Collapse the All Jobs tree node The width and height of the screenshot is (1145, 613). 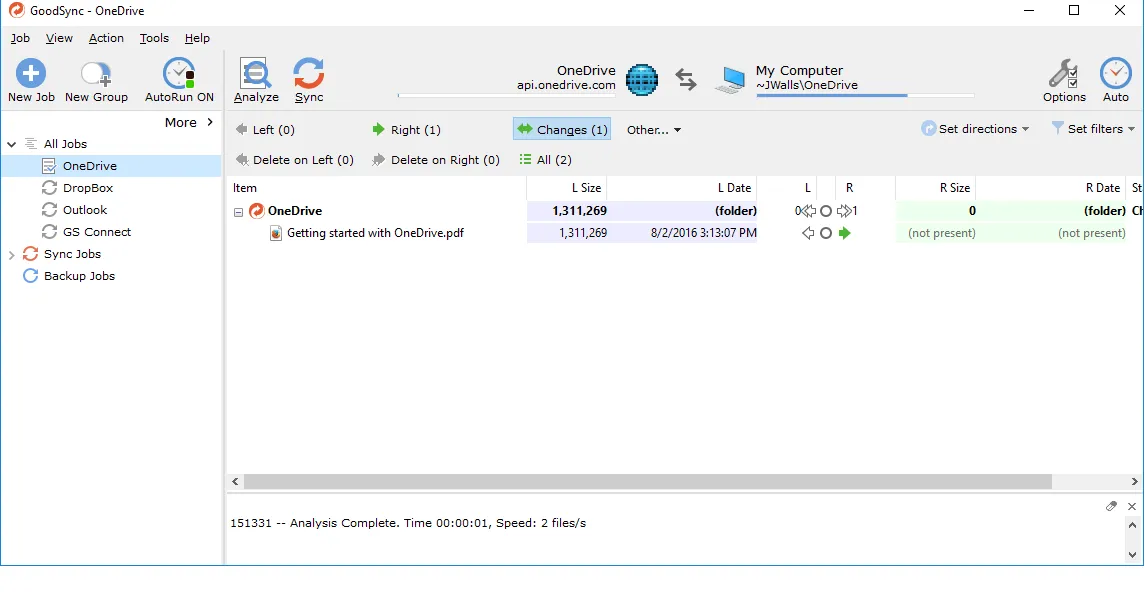tap(11, 144)
